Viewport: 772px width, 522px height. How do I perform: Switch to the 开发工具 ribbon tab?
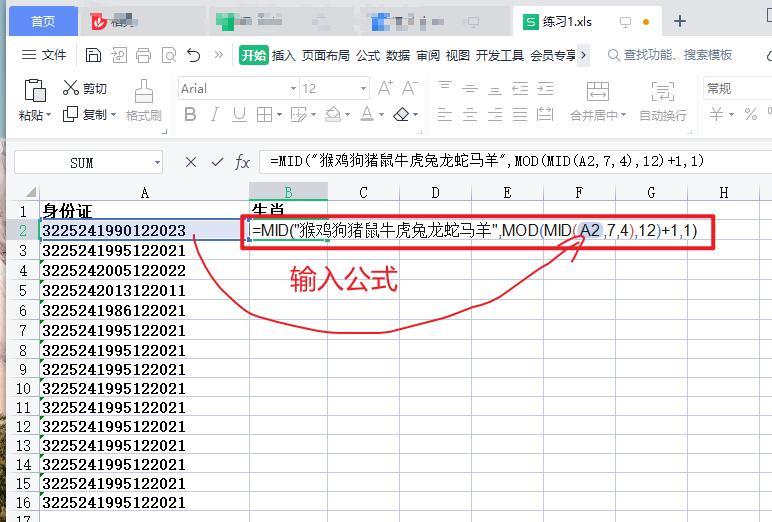[x=500, y=55]
